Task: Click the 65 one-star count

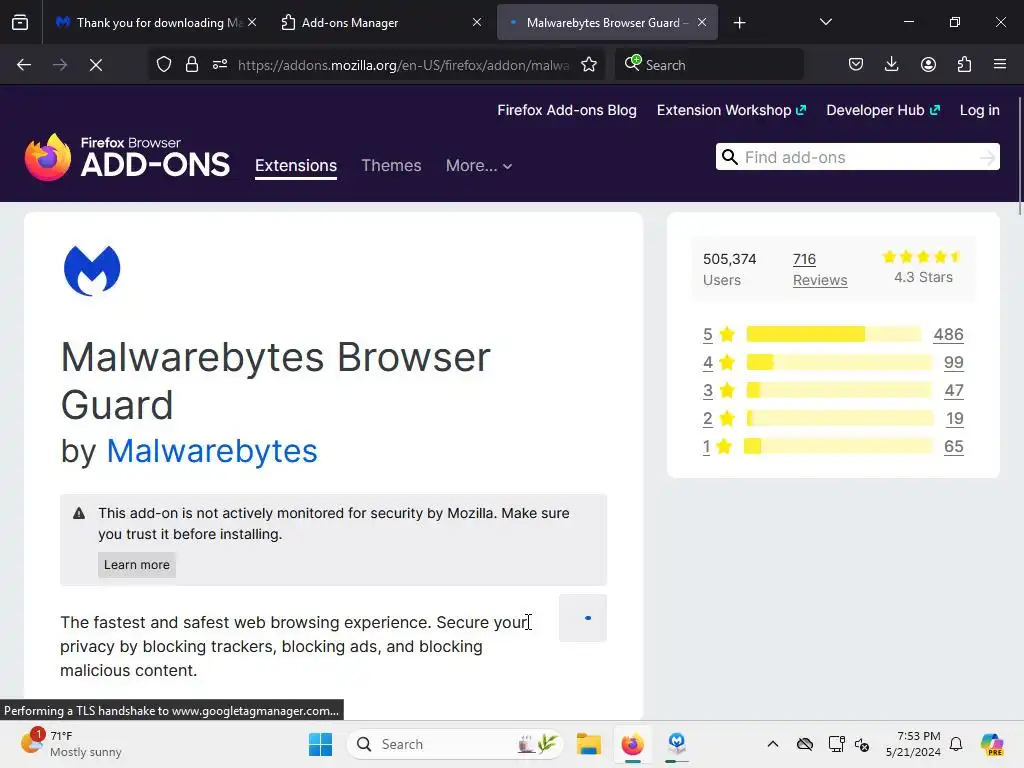Action: coord(953,447)
